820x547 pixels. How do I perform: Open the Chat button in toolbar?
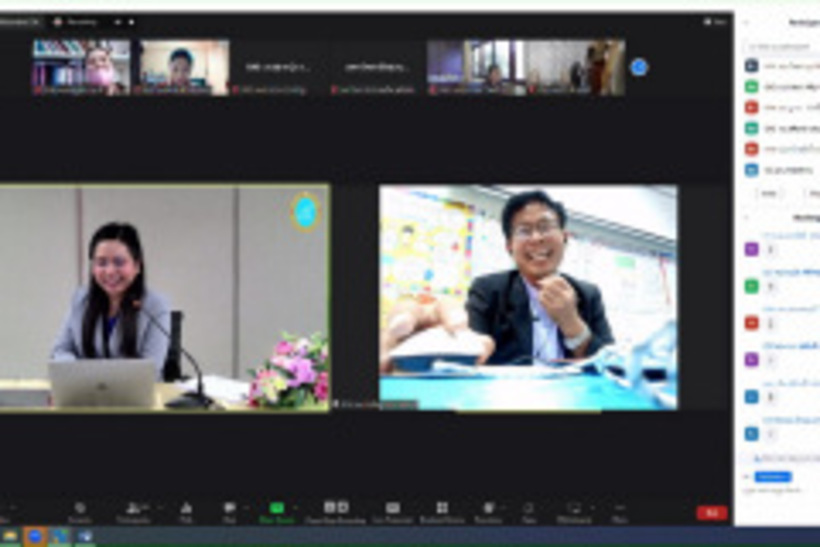pos(229,512)
